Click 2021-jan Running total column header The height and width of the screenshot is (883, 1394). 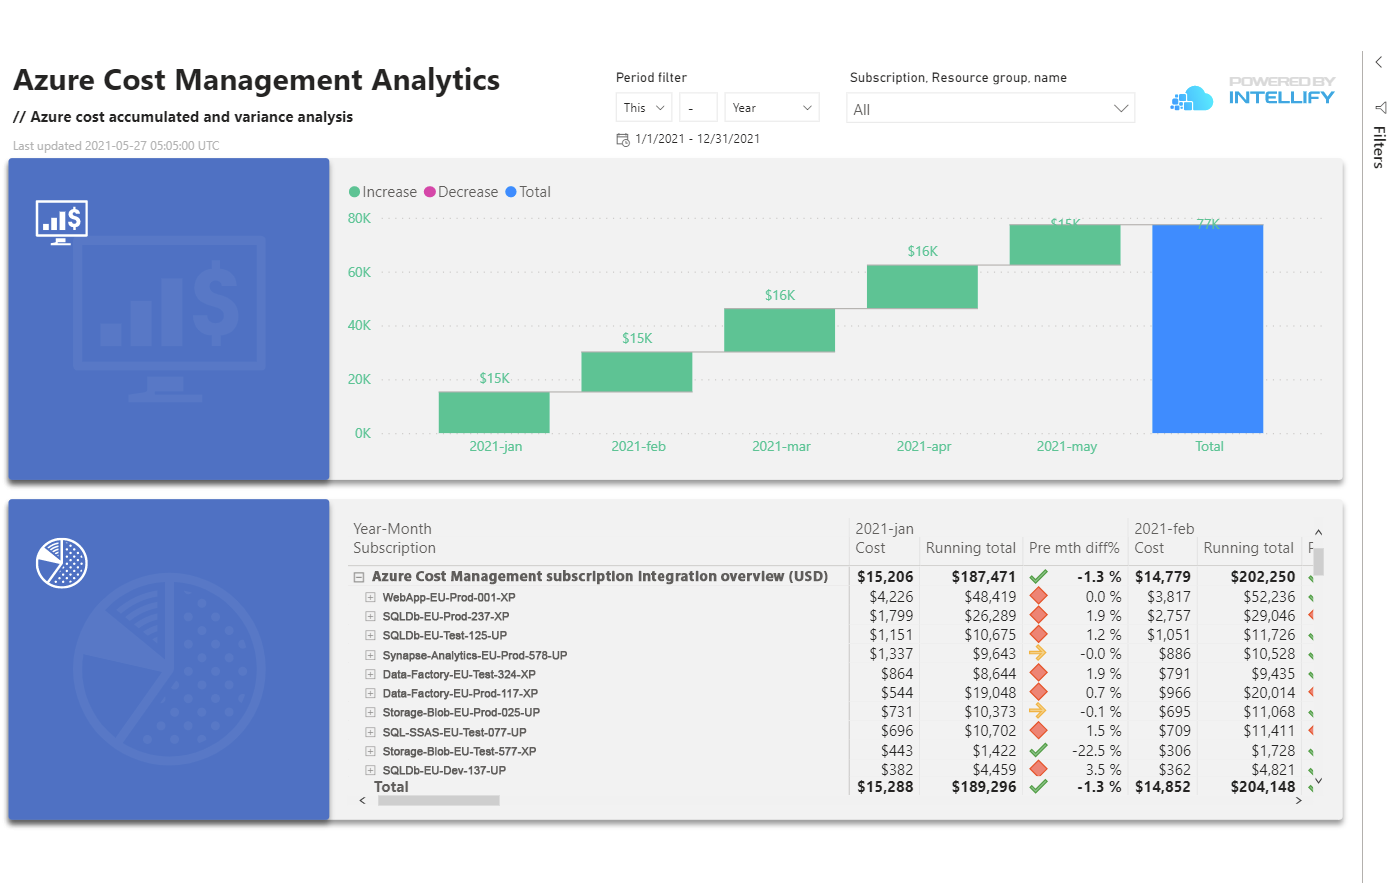pyautogui.click(x=970, y=548)
